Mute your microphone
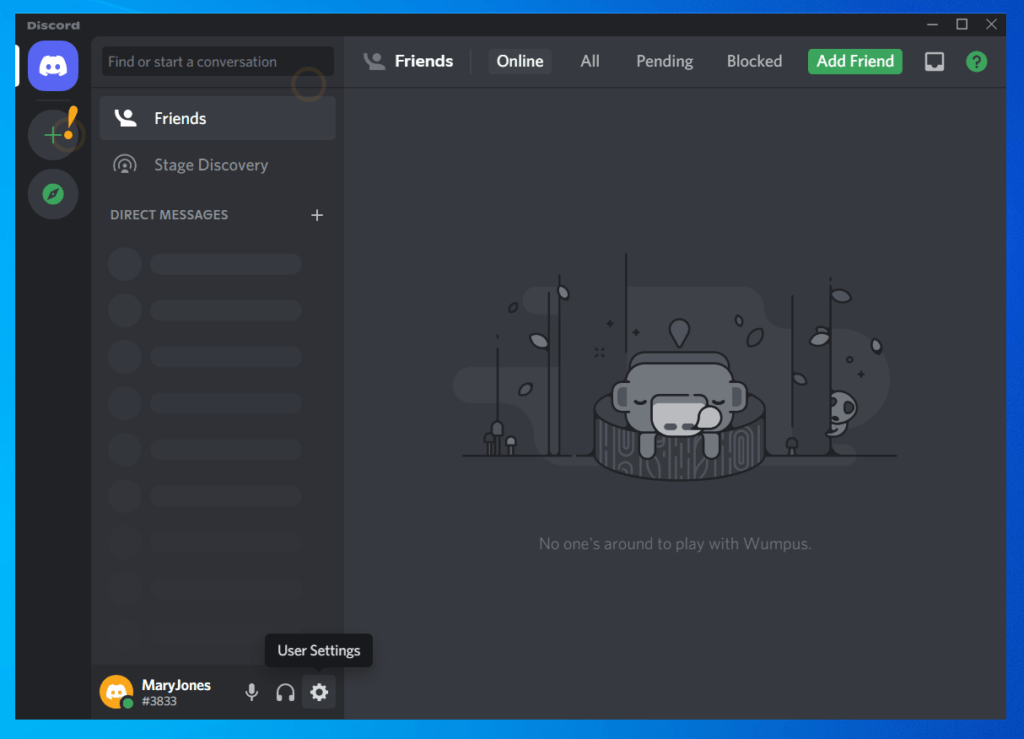The width and height of the screenshot is (1024, 739). [x=251, y=691]
